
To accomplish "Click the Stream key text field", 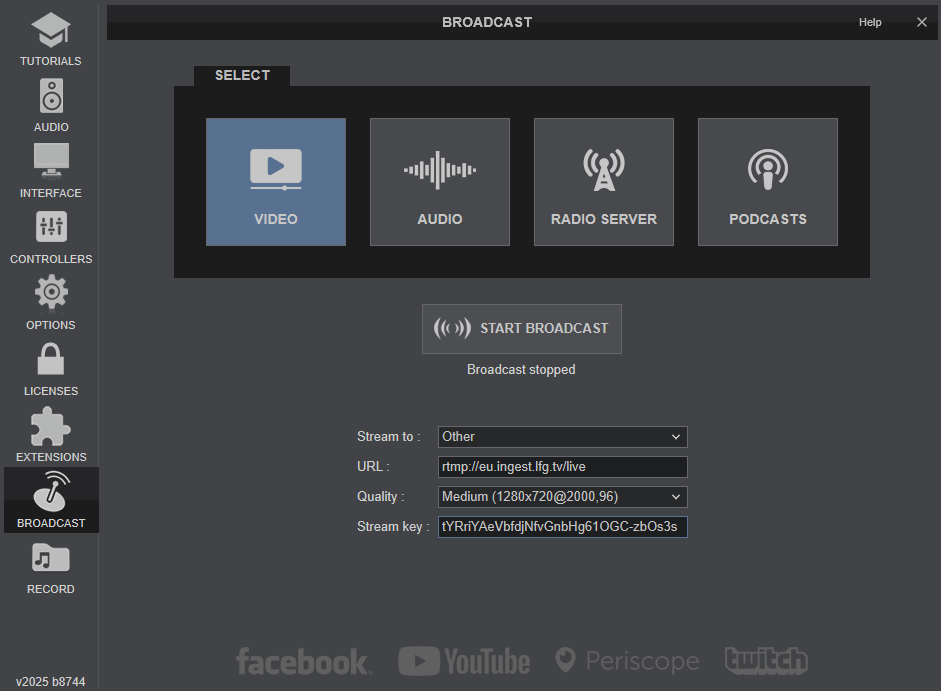I will coord(563,527).
